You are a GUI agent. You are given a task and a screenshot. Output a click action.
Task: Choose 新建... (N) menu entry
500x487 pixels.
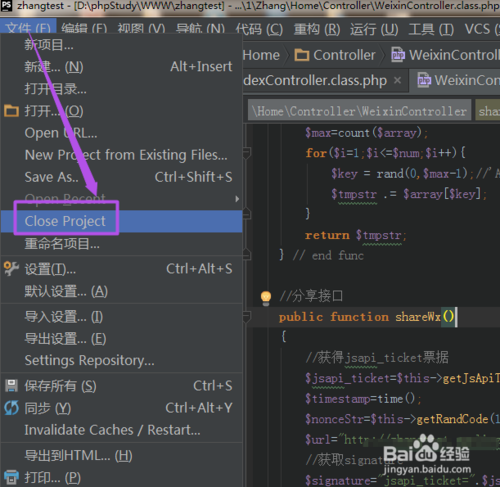pyautogui.click(x=121, y=67)
